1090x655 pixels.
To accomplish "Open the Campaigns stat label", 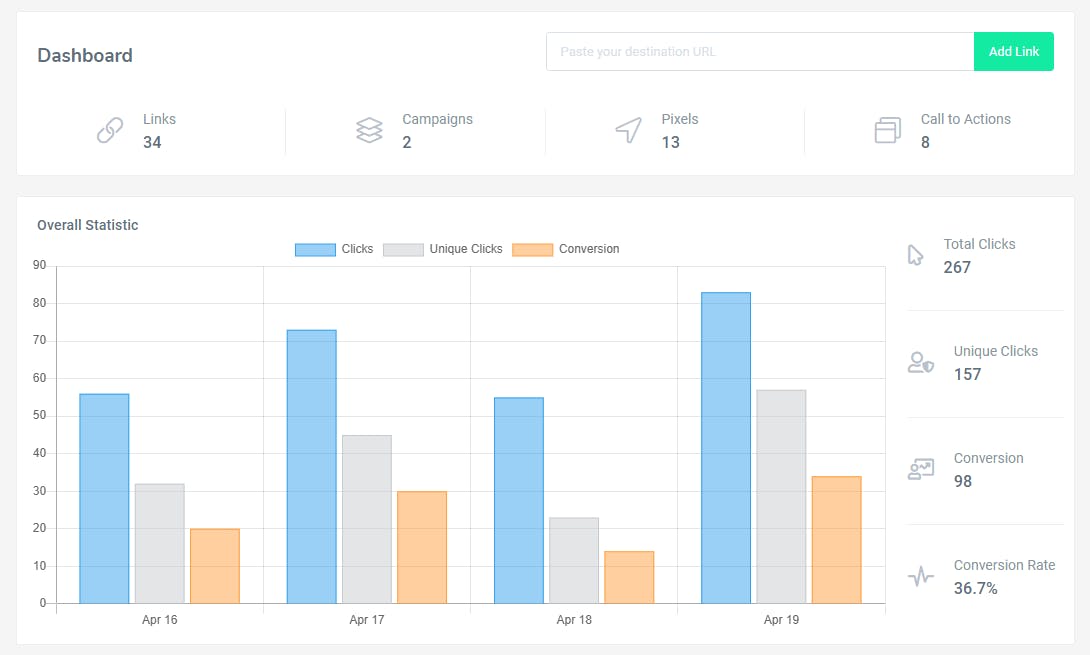I will (437, 119).
